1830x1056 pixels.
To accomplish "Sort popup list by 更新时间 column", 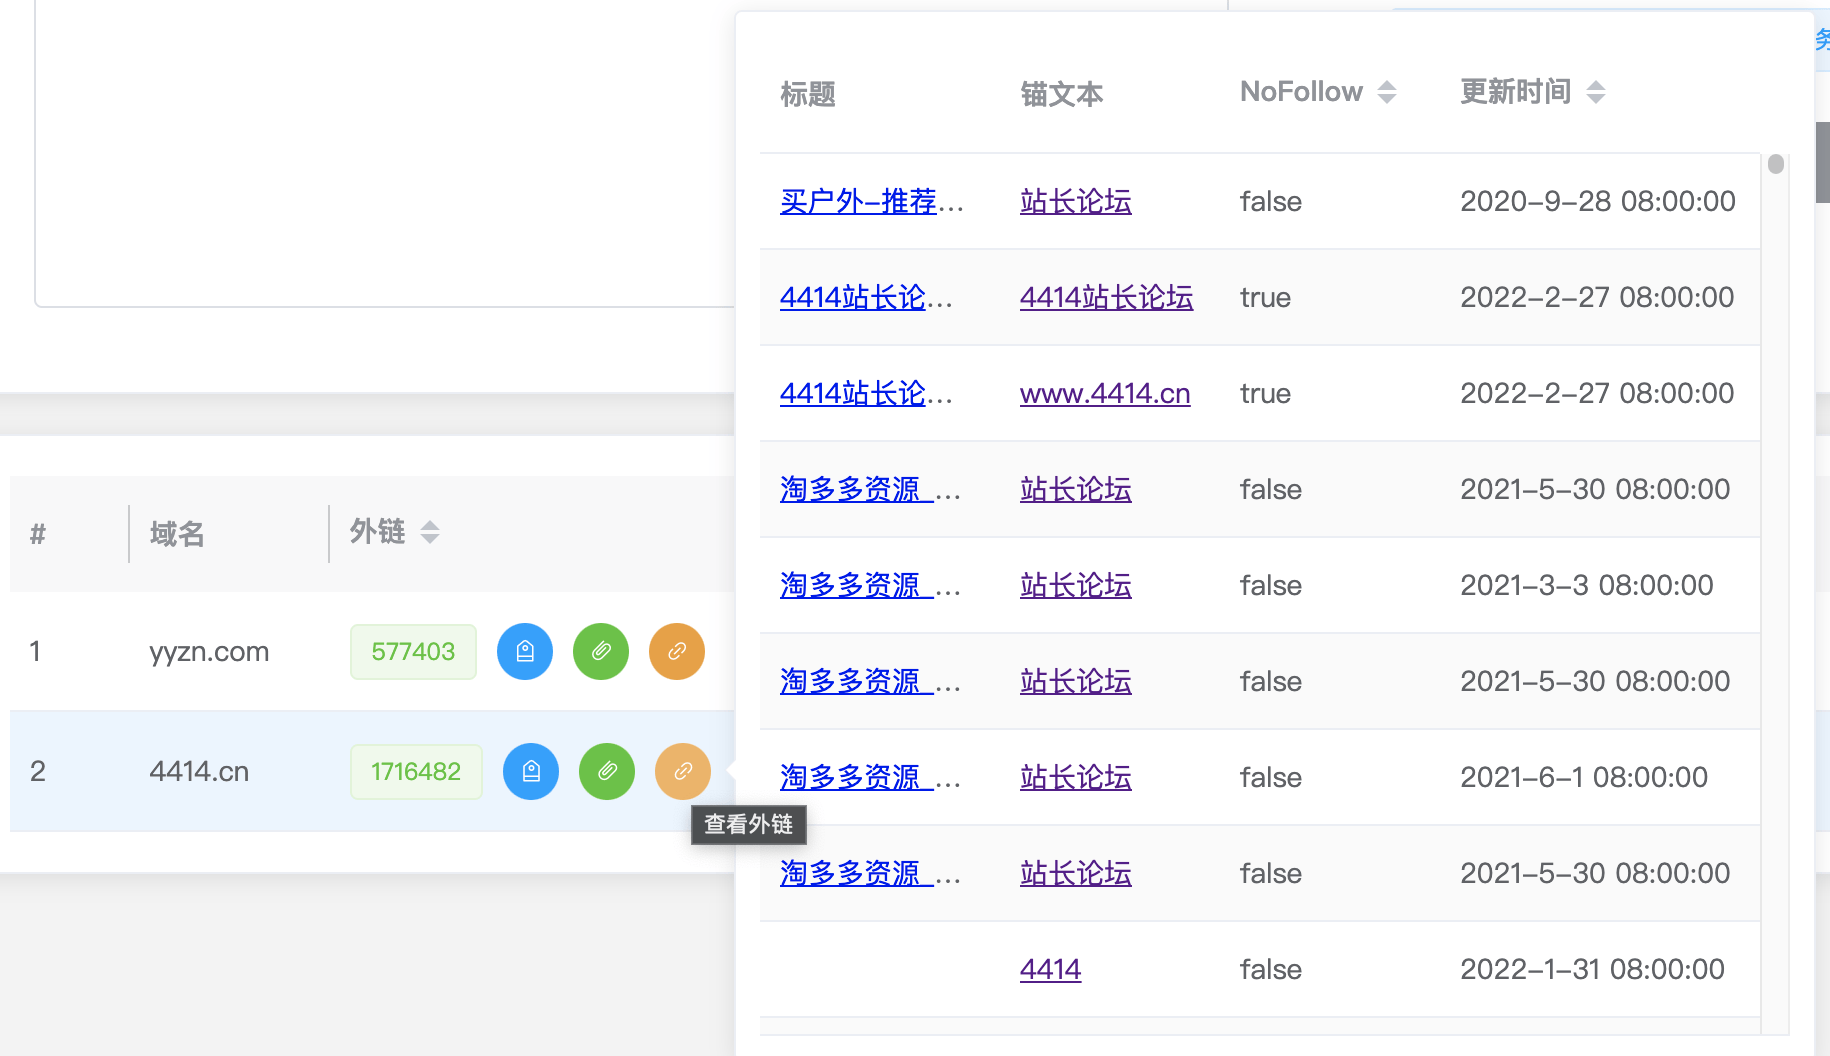I will point(1596,92).
